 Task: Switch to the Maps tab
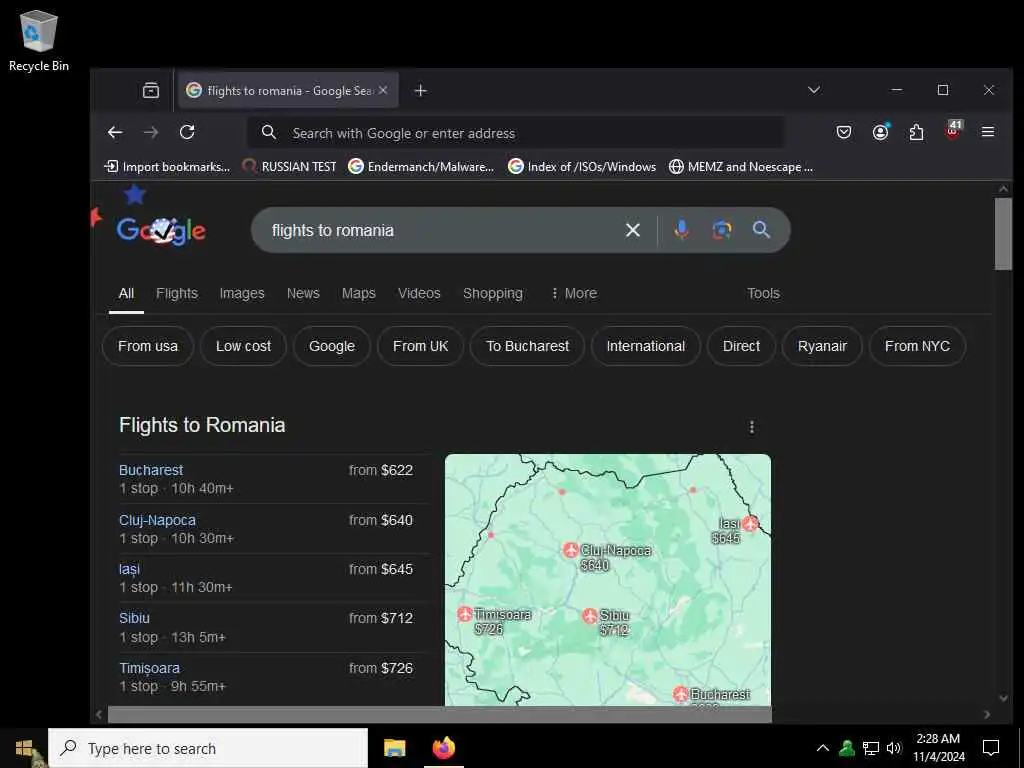tap(359, 293)
